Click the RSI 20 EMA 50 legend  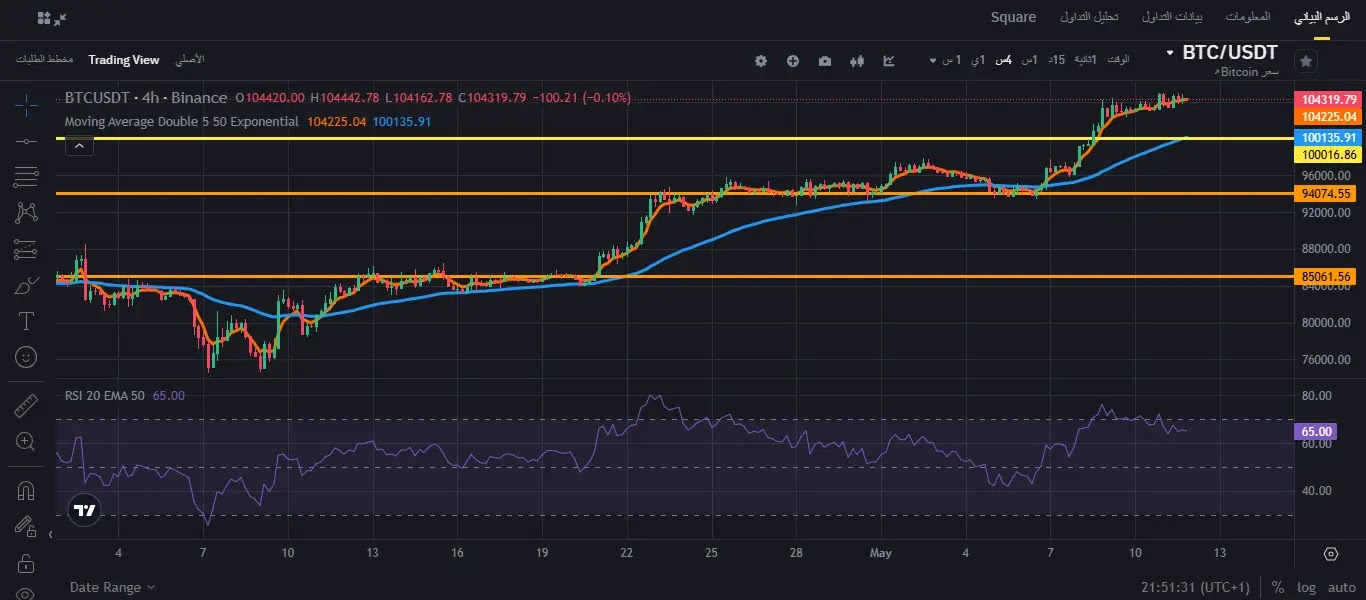[x=105, y=395]
